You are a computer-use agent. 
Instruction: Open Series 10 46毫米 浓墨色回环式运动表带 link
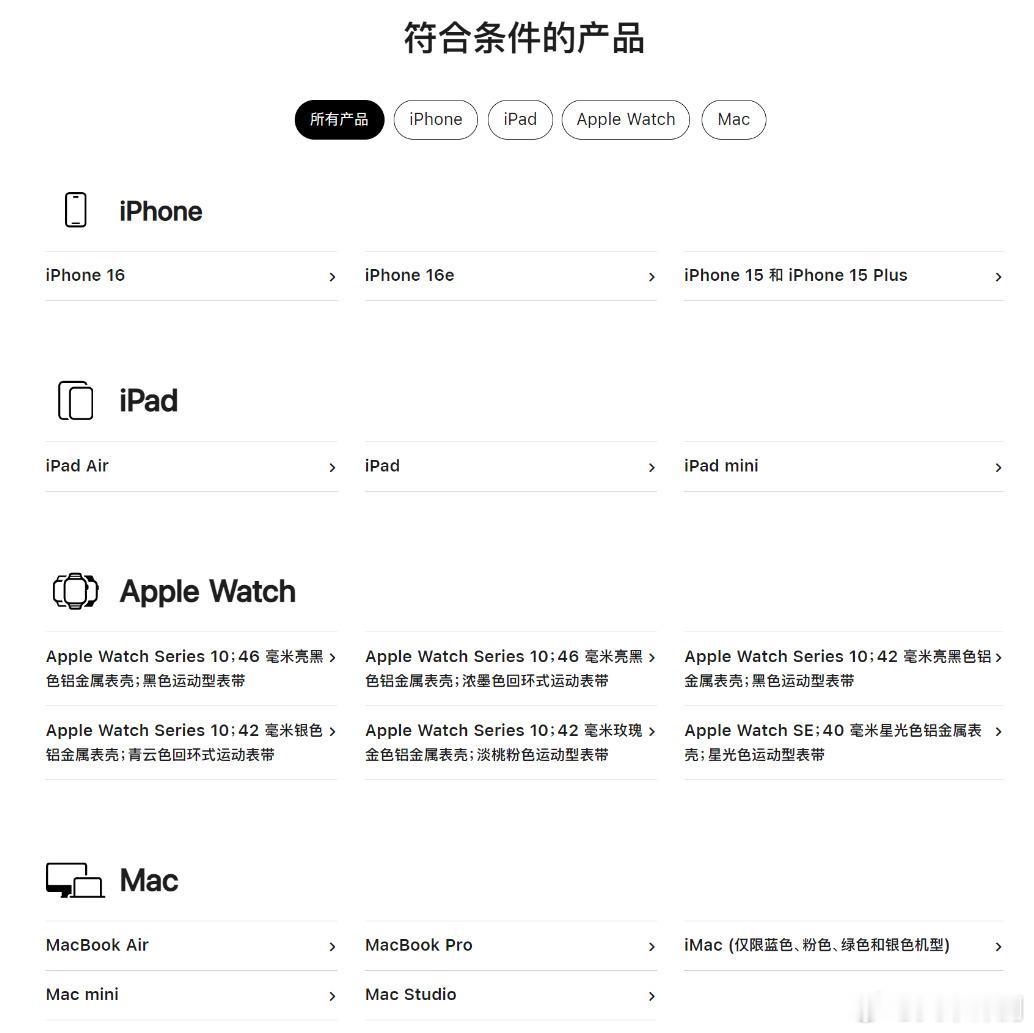tap(510, 668)
